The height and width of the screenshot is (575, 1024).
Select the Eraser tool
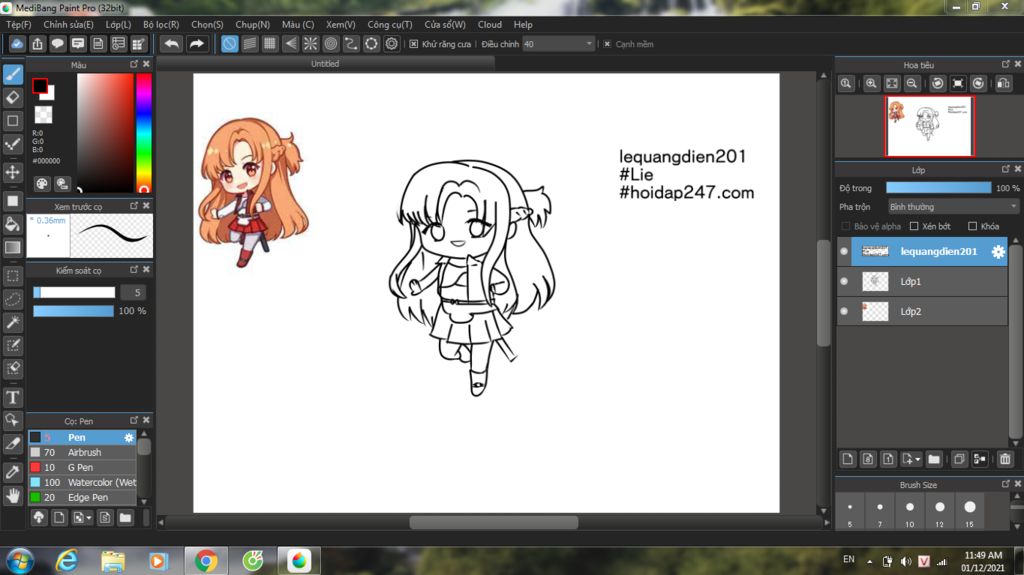point(12,97)
